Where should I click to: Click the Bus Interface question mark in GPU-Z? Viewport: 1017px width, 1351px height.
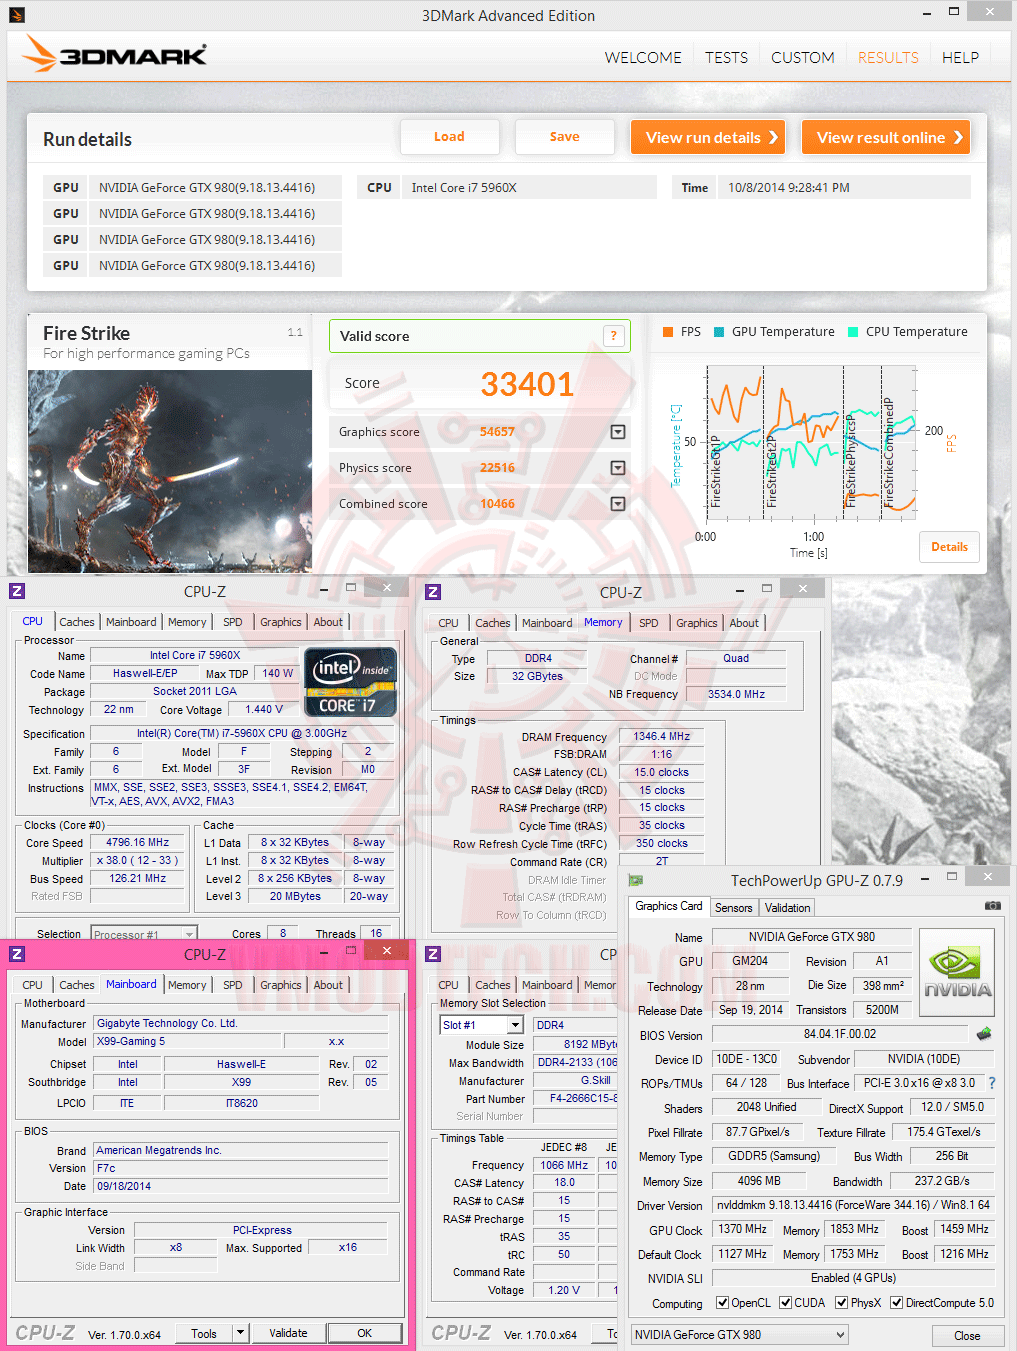coord(992,1083)
